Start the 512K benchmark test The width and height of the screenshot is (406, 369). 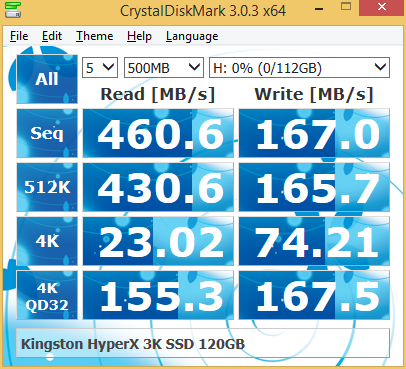coord(47,187)
